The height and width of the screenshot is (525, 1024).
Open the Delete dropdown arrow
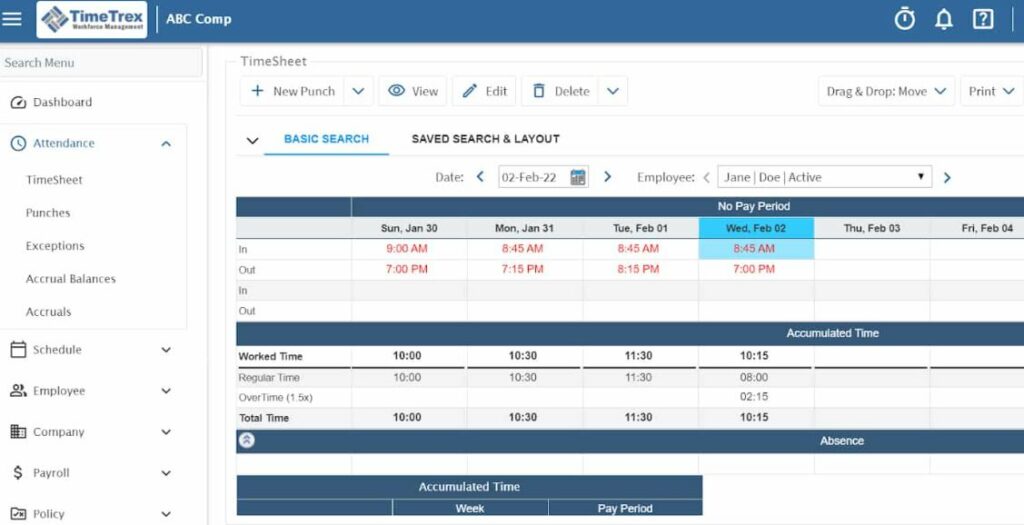tap(613, 91)
